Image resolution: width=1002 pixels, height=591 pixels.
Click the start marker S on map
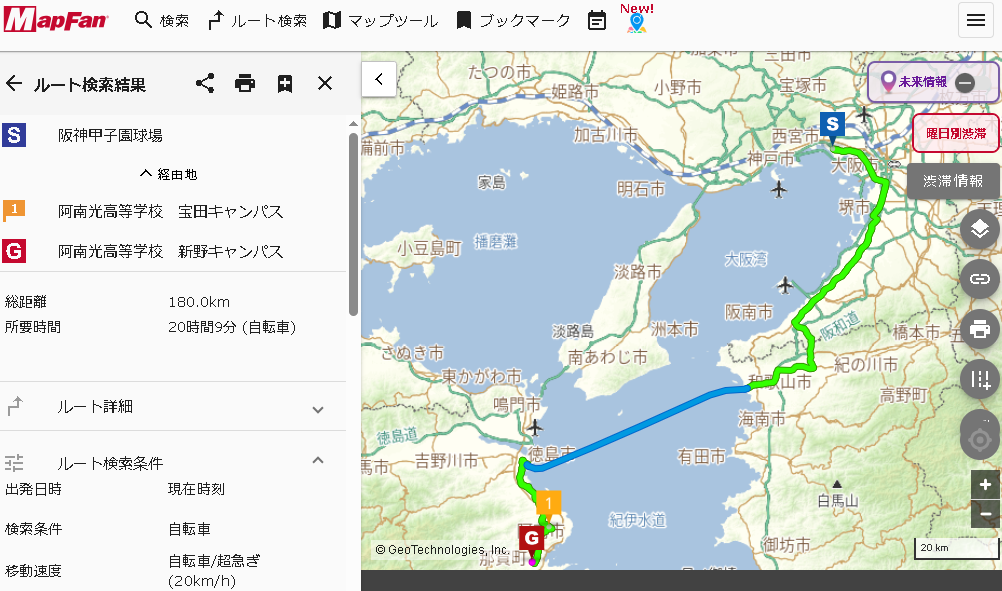(831, 123)
